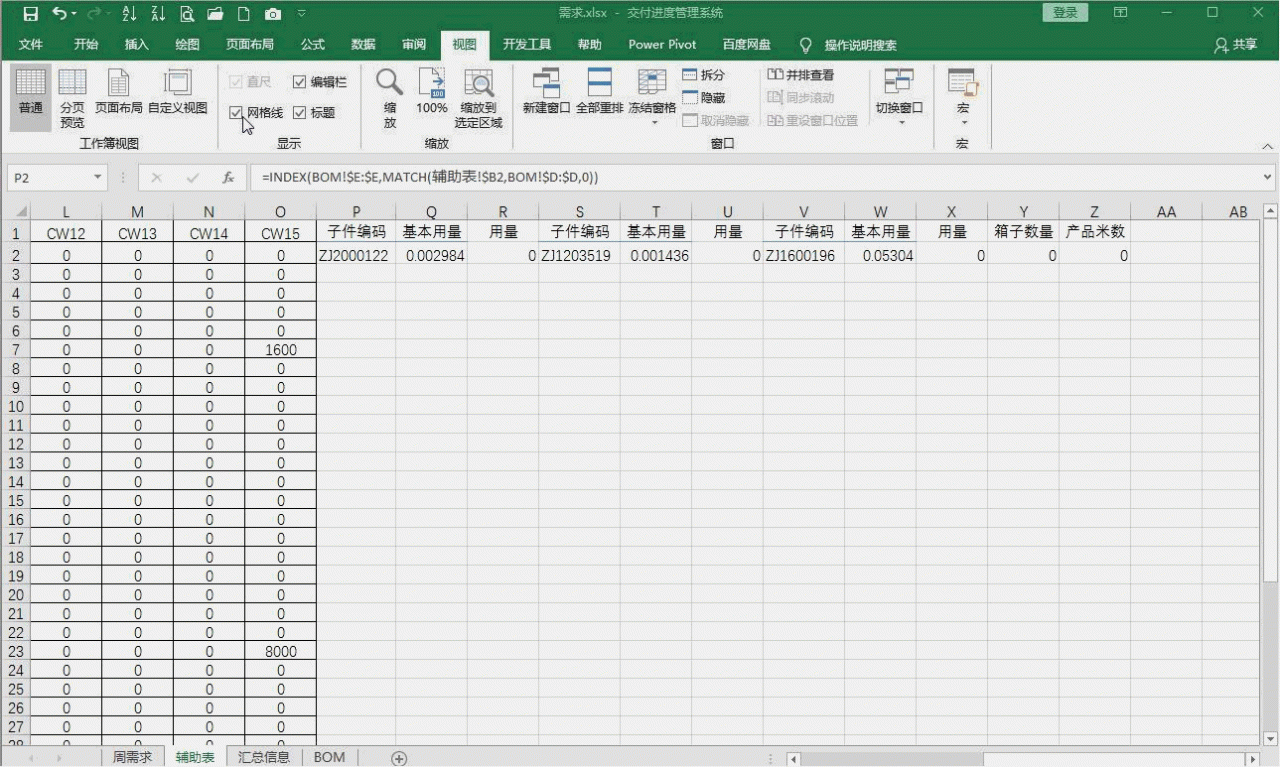Viewport: 1280px width, 767px height.
Task: Expand the 切换窗口 switch windows dropdown
Action: (900, 122)
